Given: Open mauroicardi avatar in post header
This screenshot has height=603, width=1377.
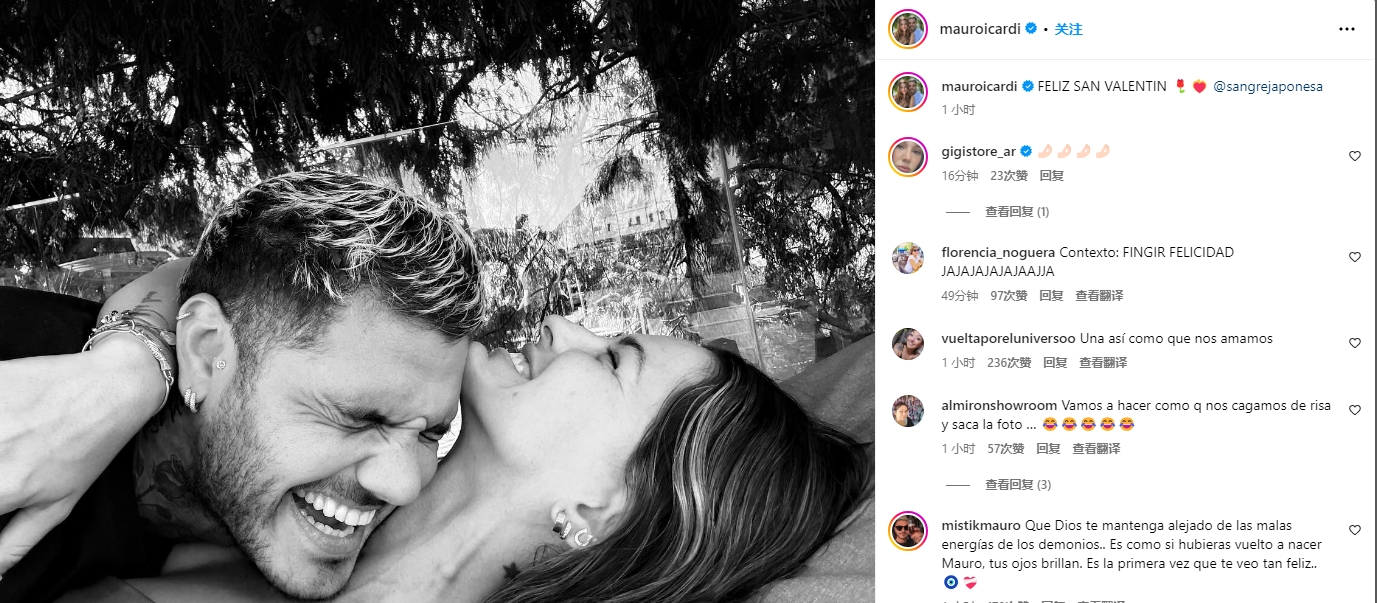Looking at the screenshot, I should click(908, 29).
